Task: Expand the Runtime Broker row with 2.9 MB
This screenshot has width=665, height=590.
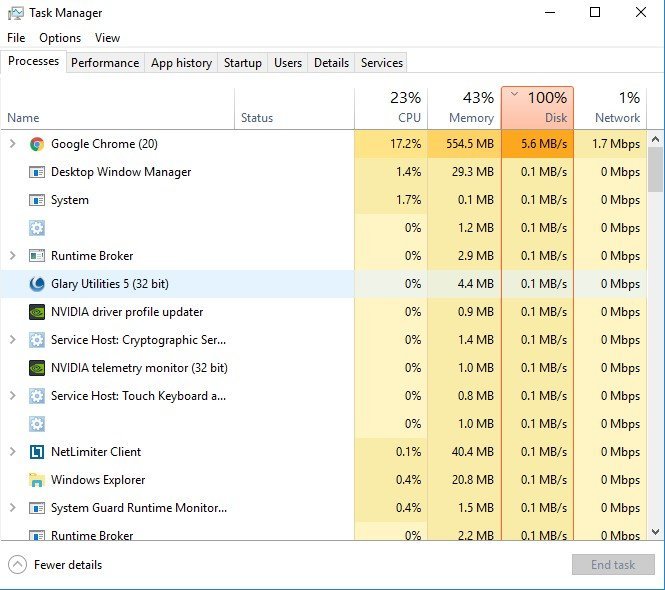Action: click(x=12, y=256)
